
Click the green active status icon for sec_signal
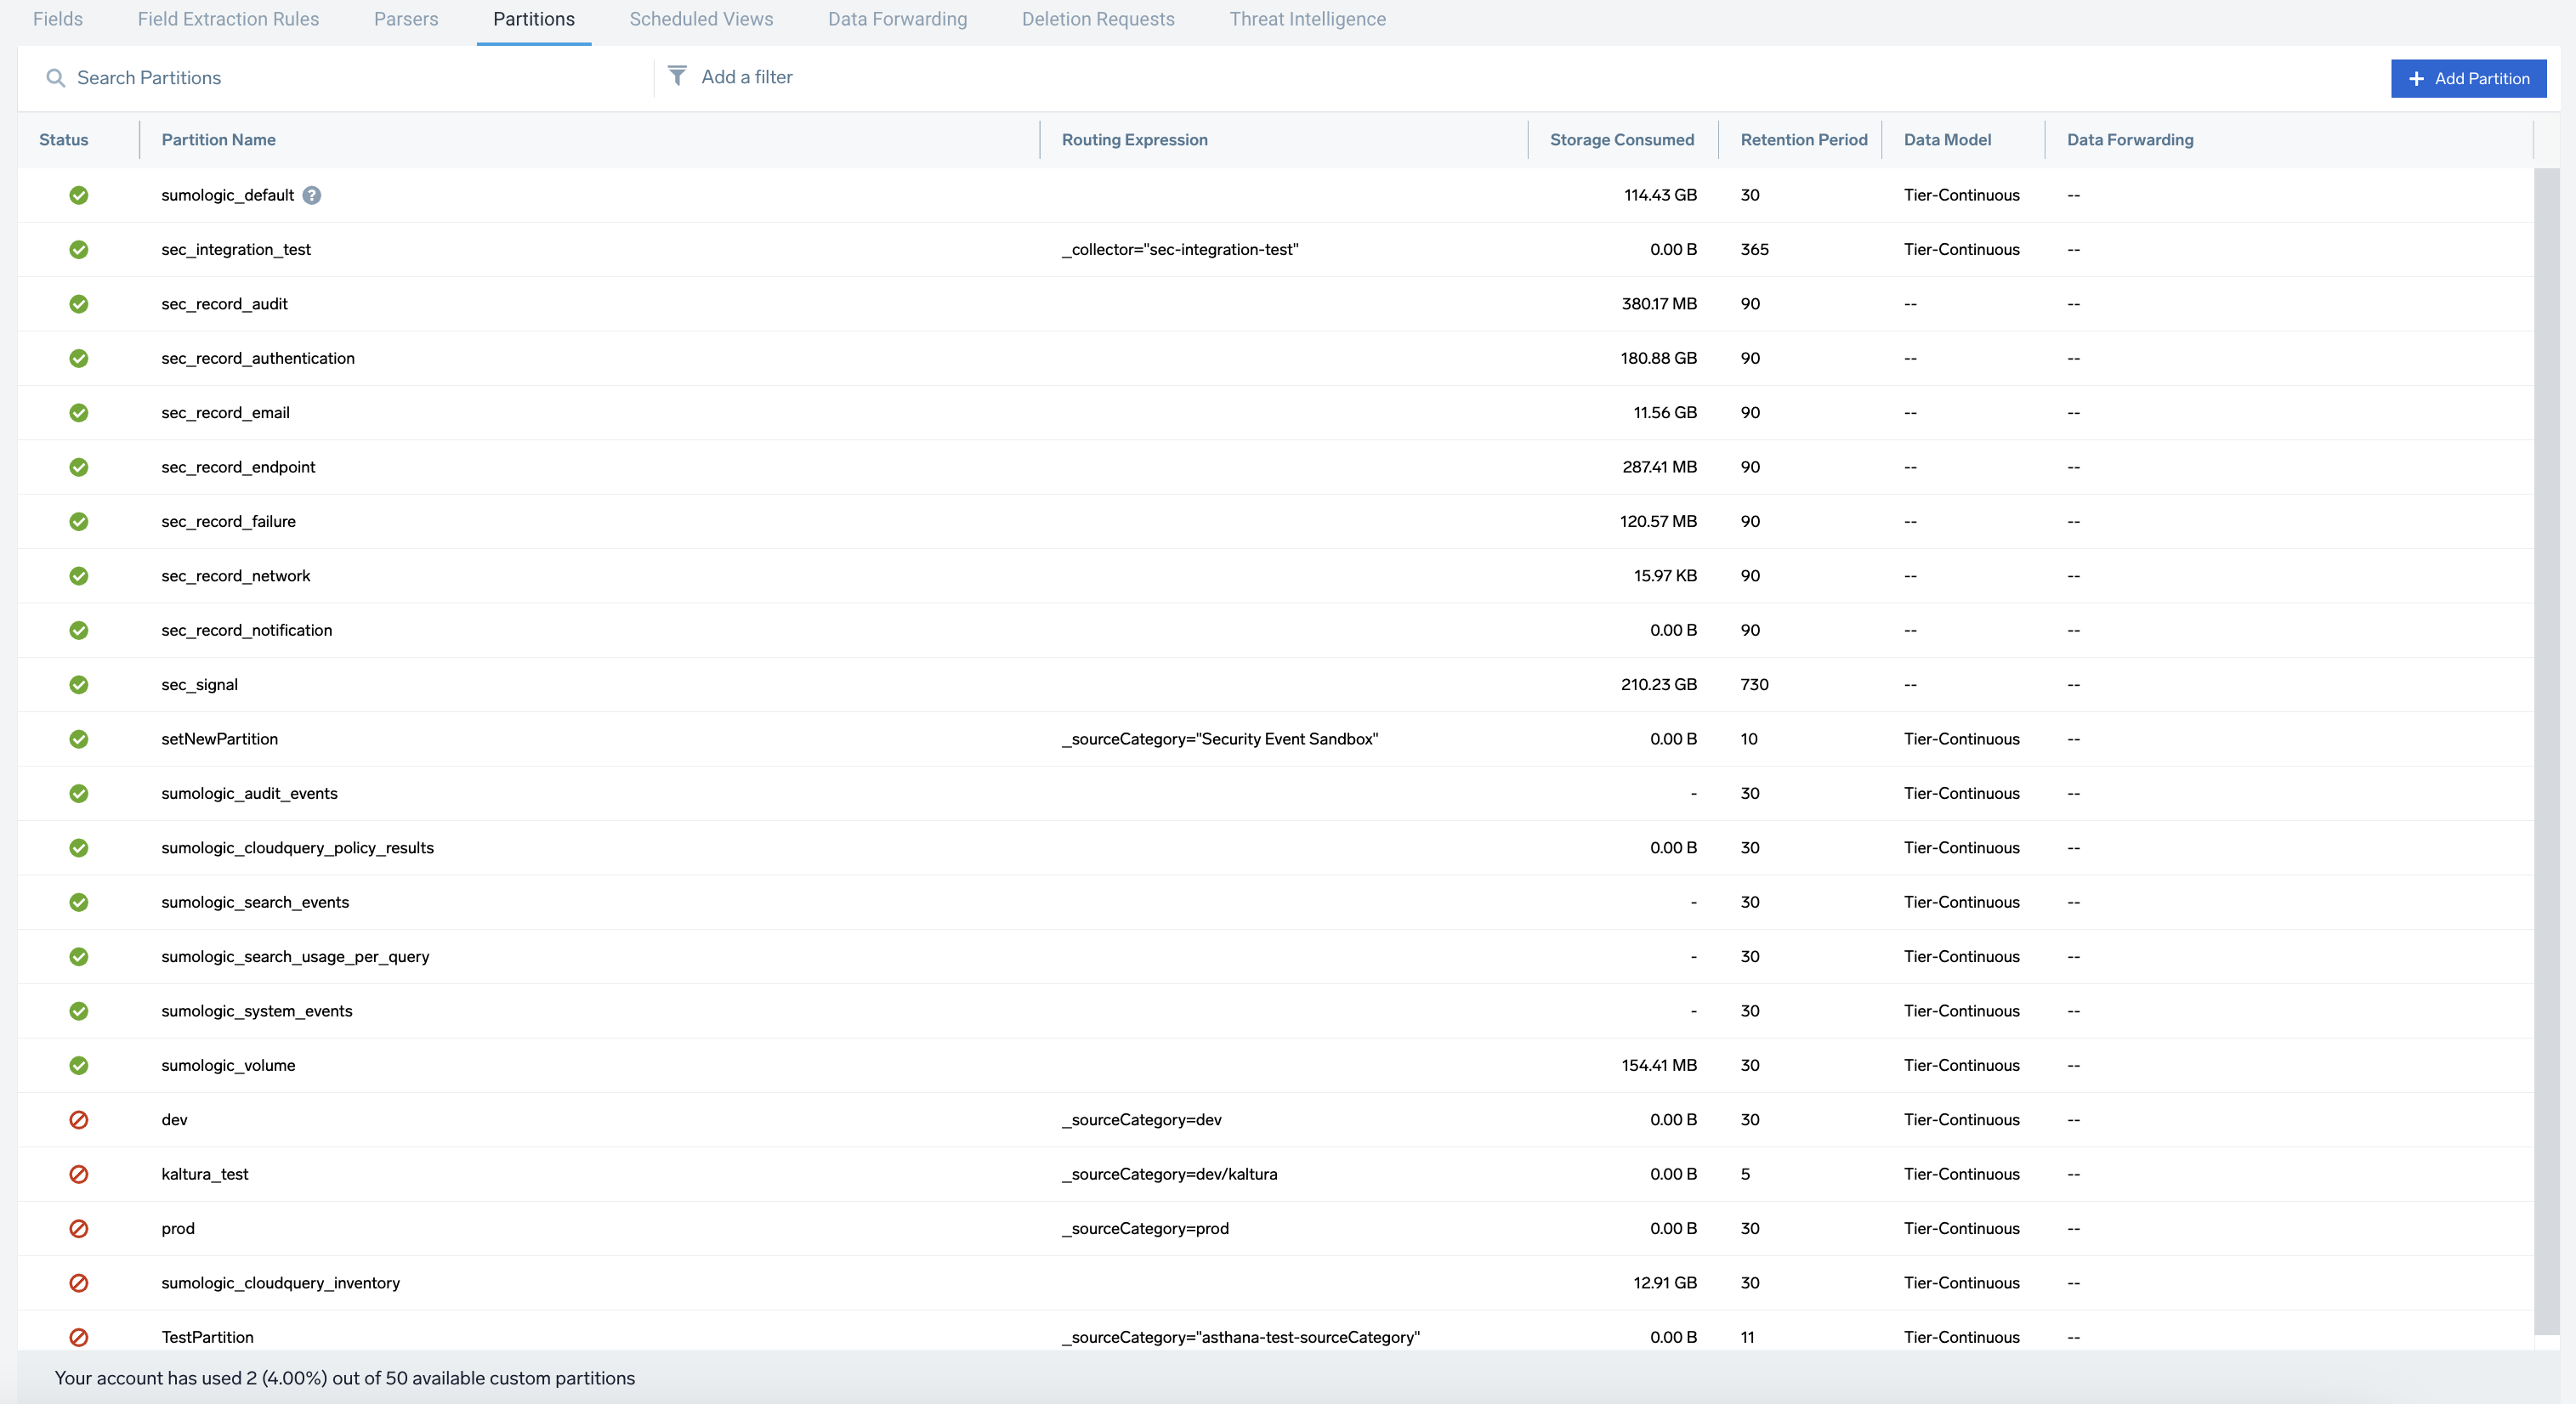79,685
